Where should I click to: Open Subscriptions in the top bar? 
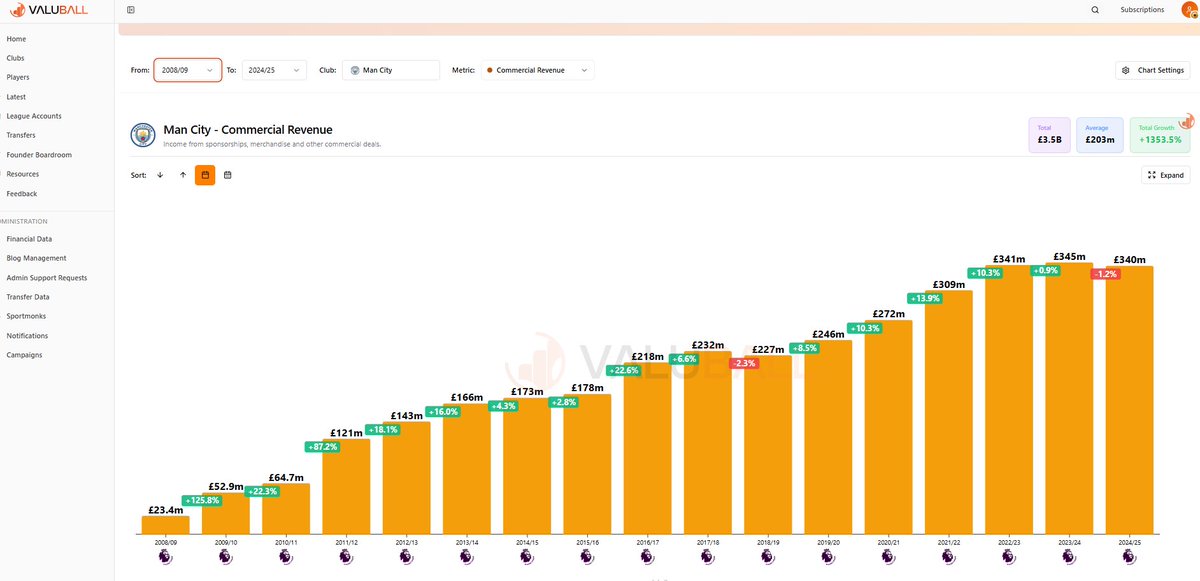[1142, 10]
